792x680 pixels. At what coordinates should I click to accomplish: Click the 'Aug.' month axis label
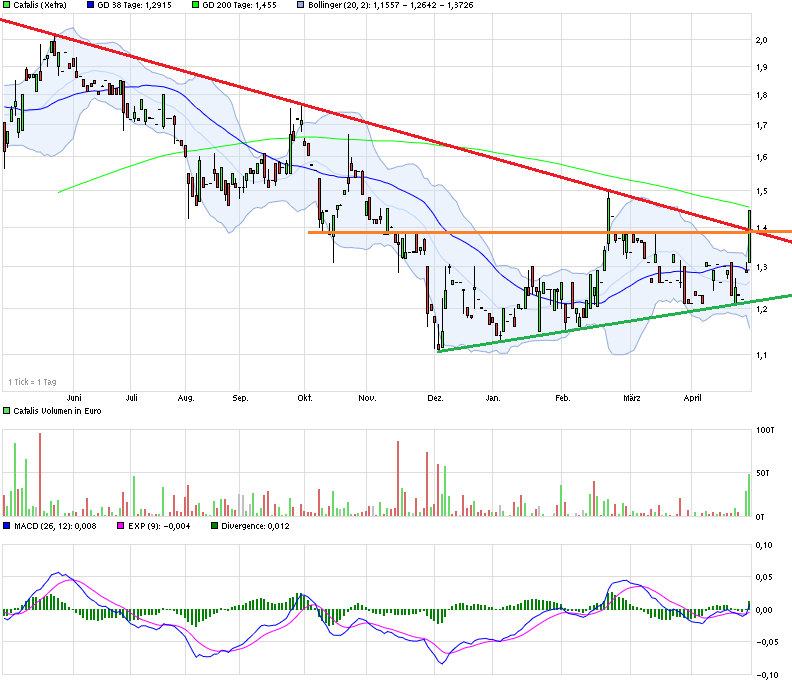pos(186,398)
